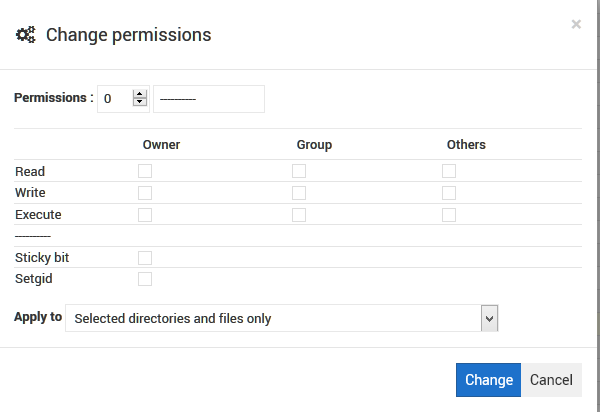Open the Apply to dropdown
Image resolution: width=600 pixels, height=412 pixels.
pos(282,318)
